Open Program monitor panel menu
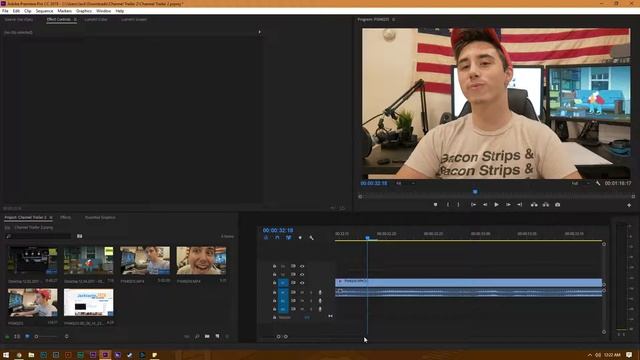The width and height of the screenshot is (640, 360). tap(393, 19)
